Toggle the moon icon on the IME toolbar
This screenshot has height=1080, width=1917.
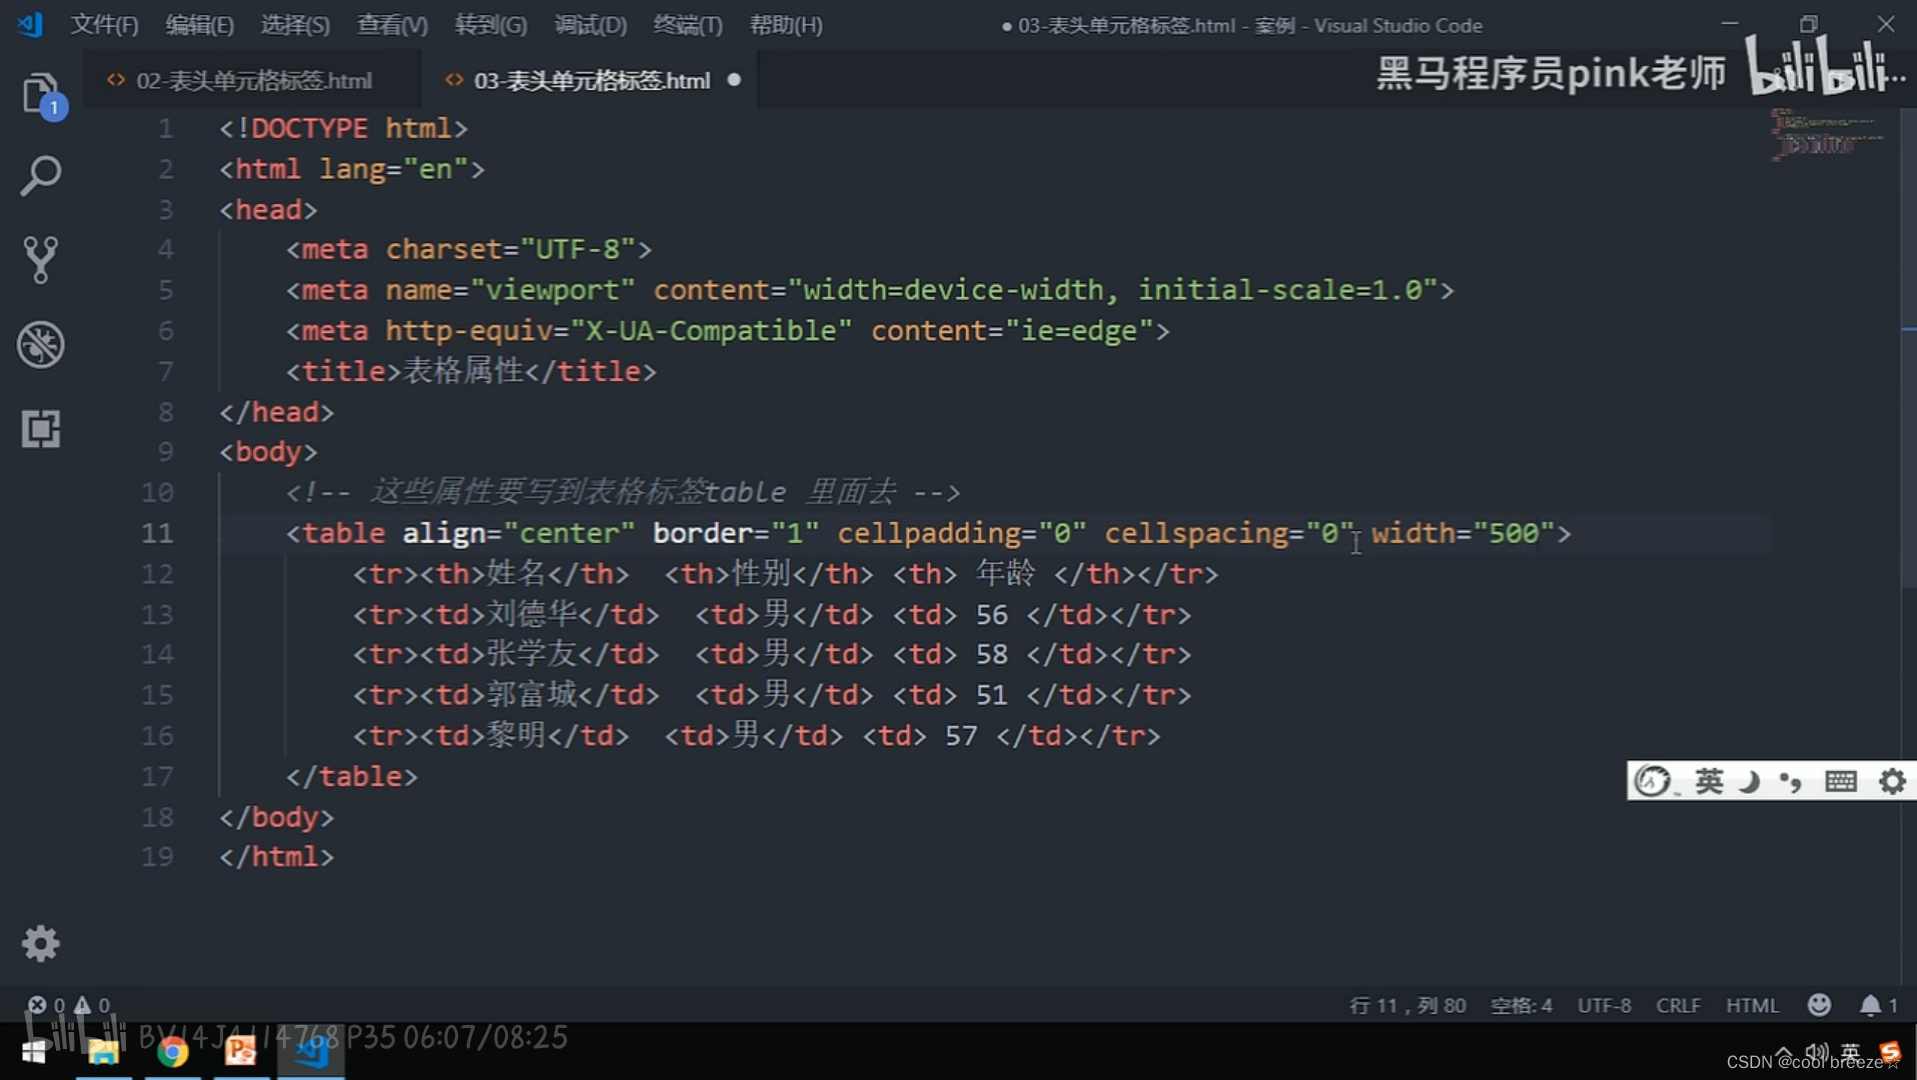[1750, 781]
